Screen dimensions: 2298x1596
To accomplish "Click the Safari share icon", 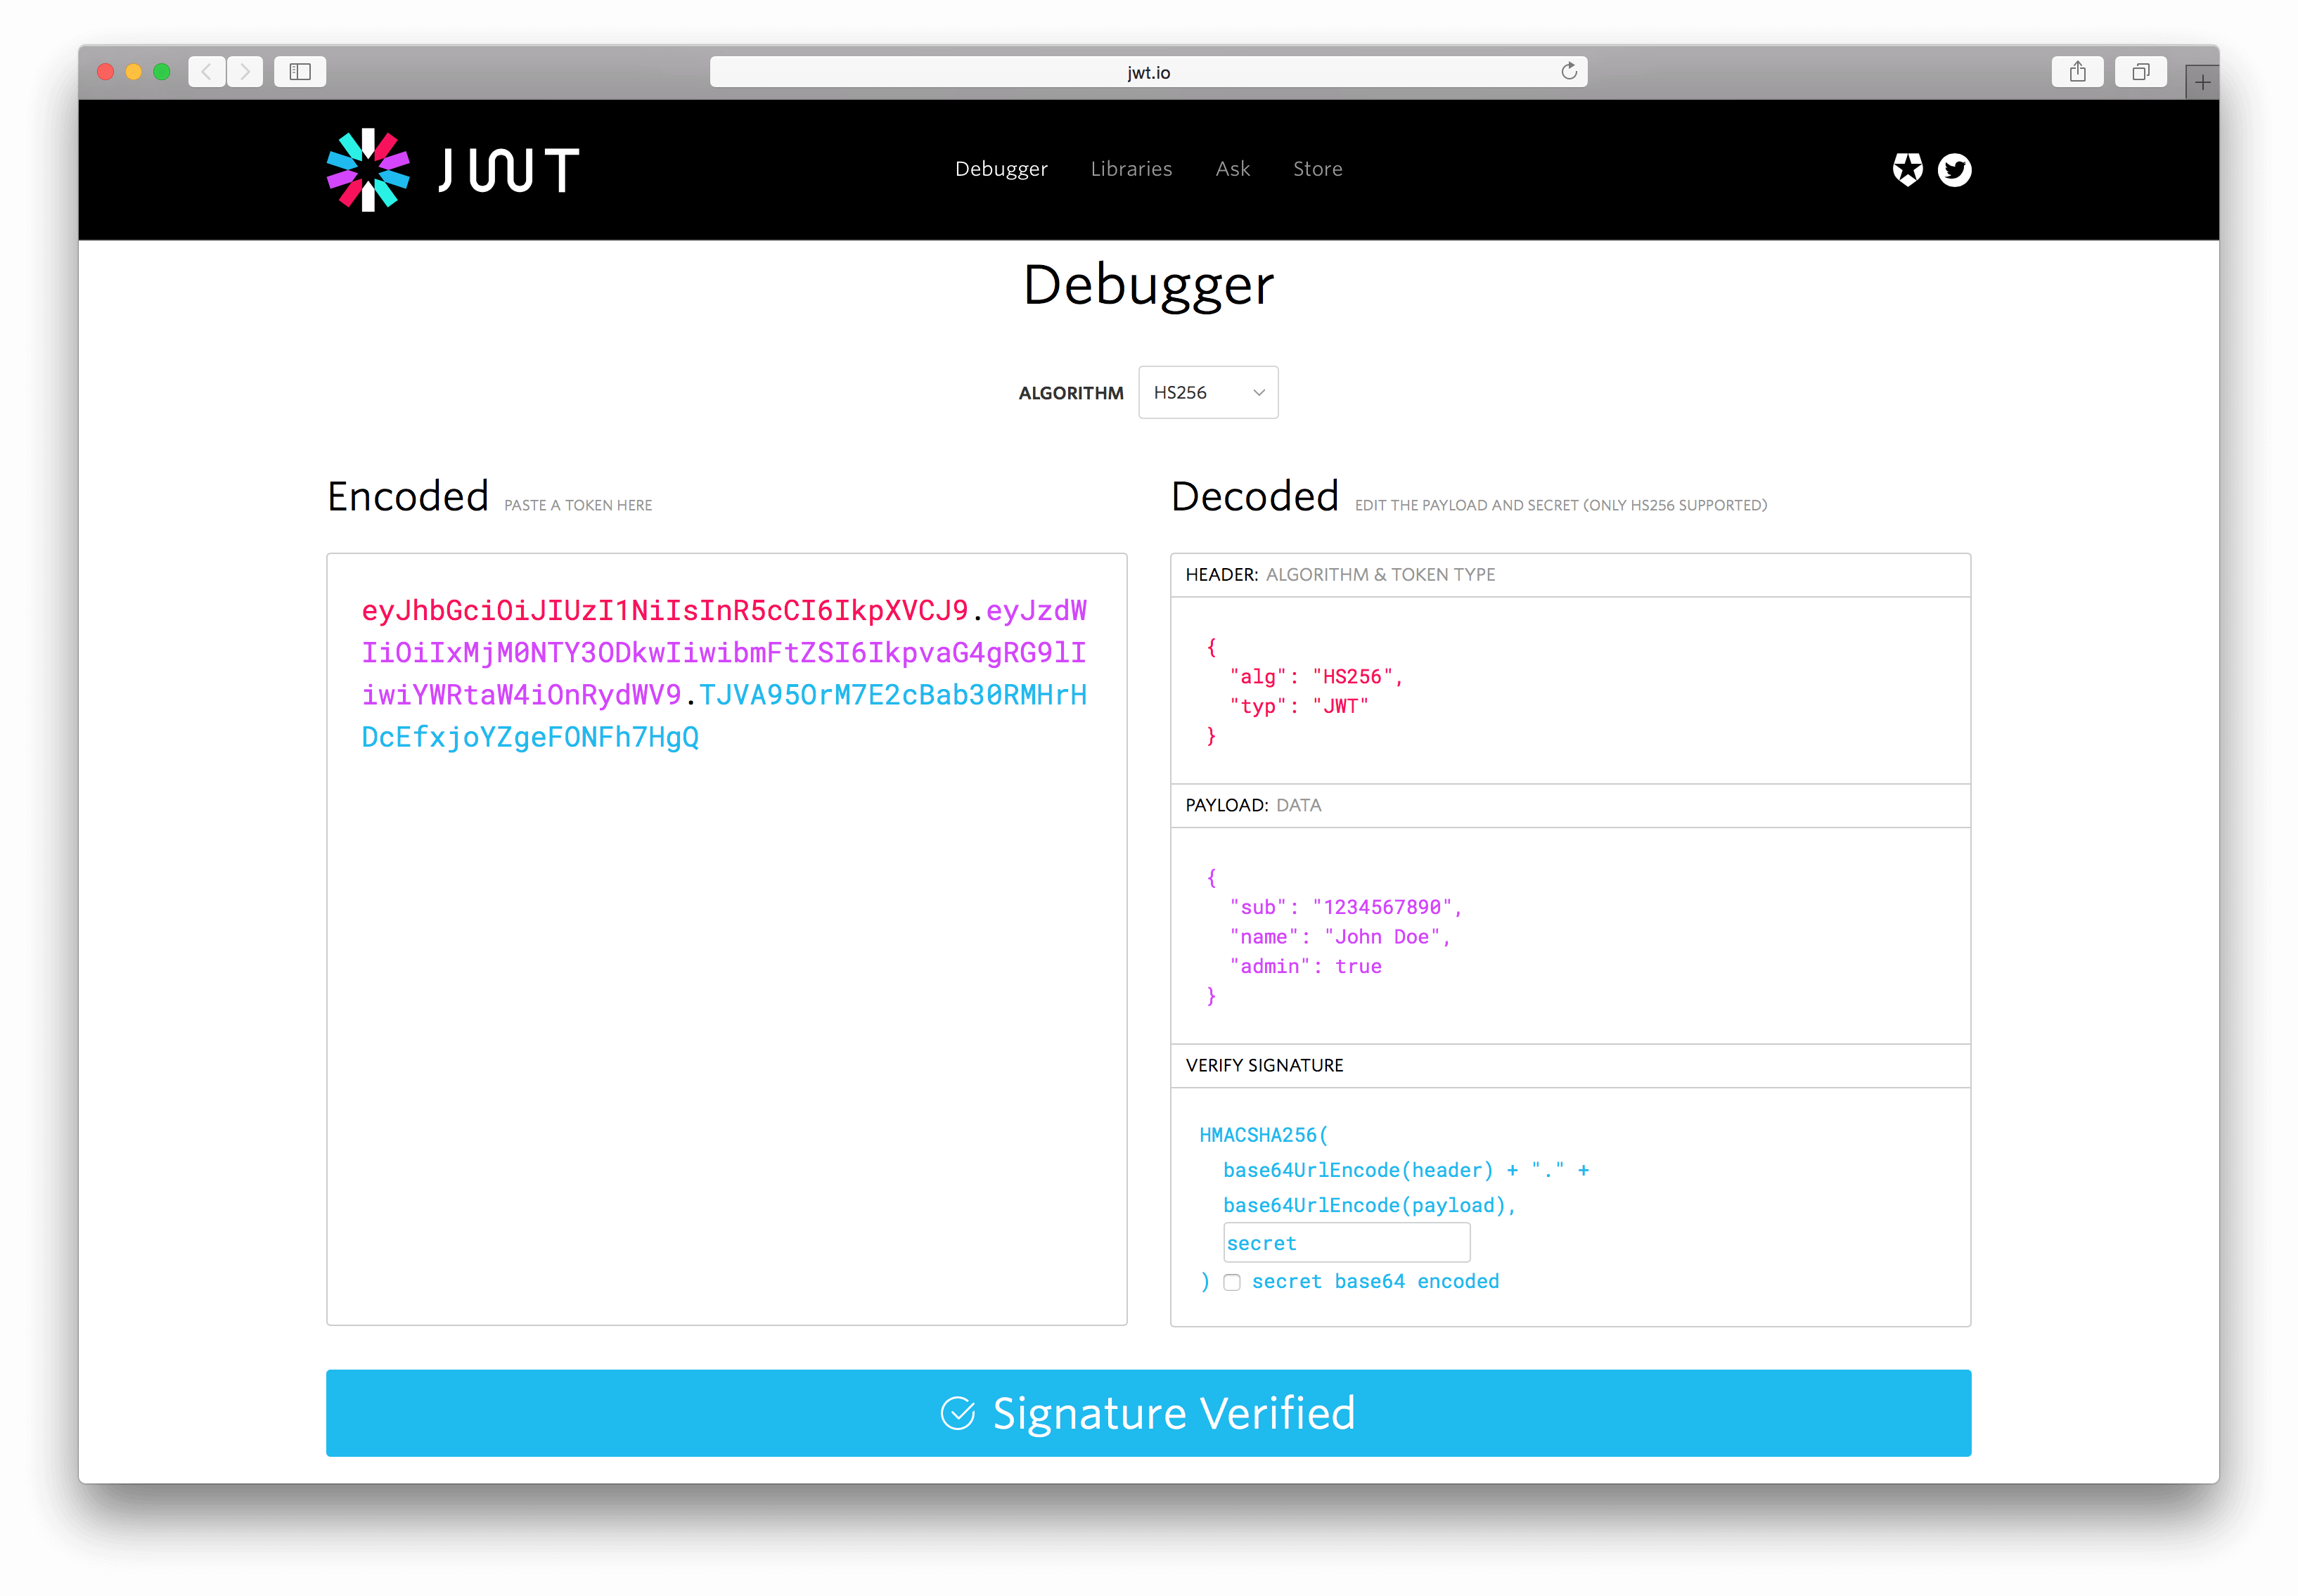I will [x=2077, y=72].
